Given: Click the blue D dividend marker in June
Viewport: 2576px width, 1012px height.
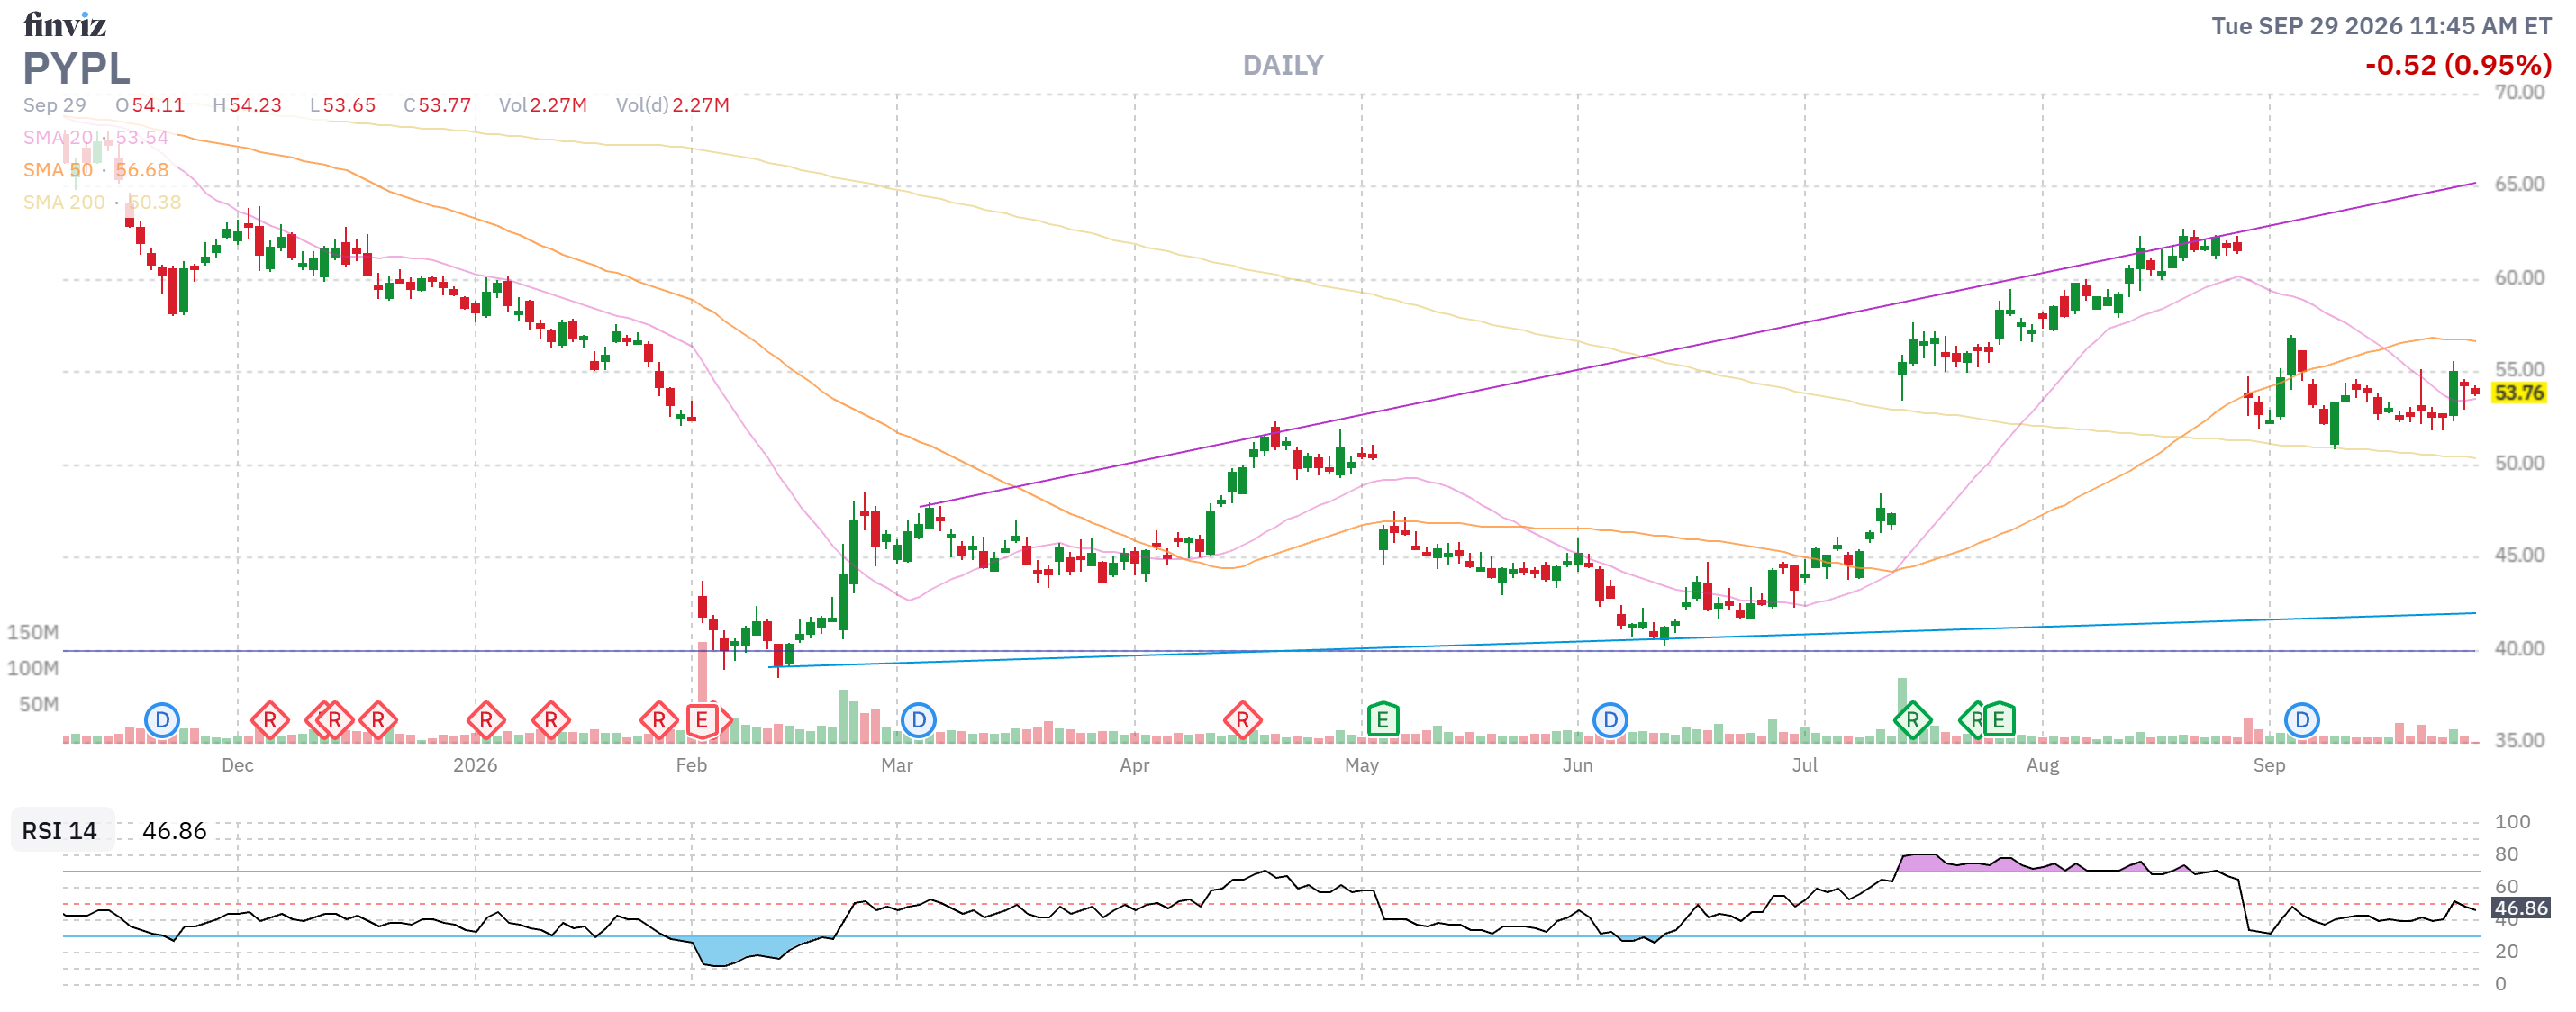Looking at the screenshot, I should coord(1610,720).
